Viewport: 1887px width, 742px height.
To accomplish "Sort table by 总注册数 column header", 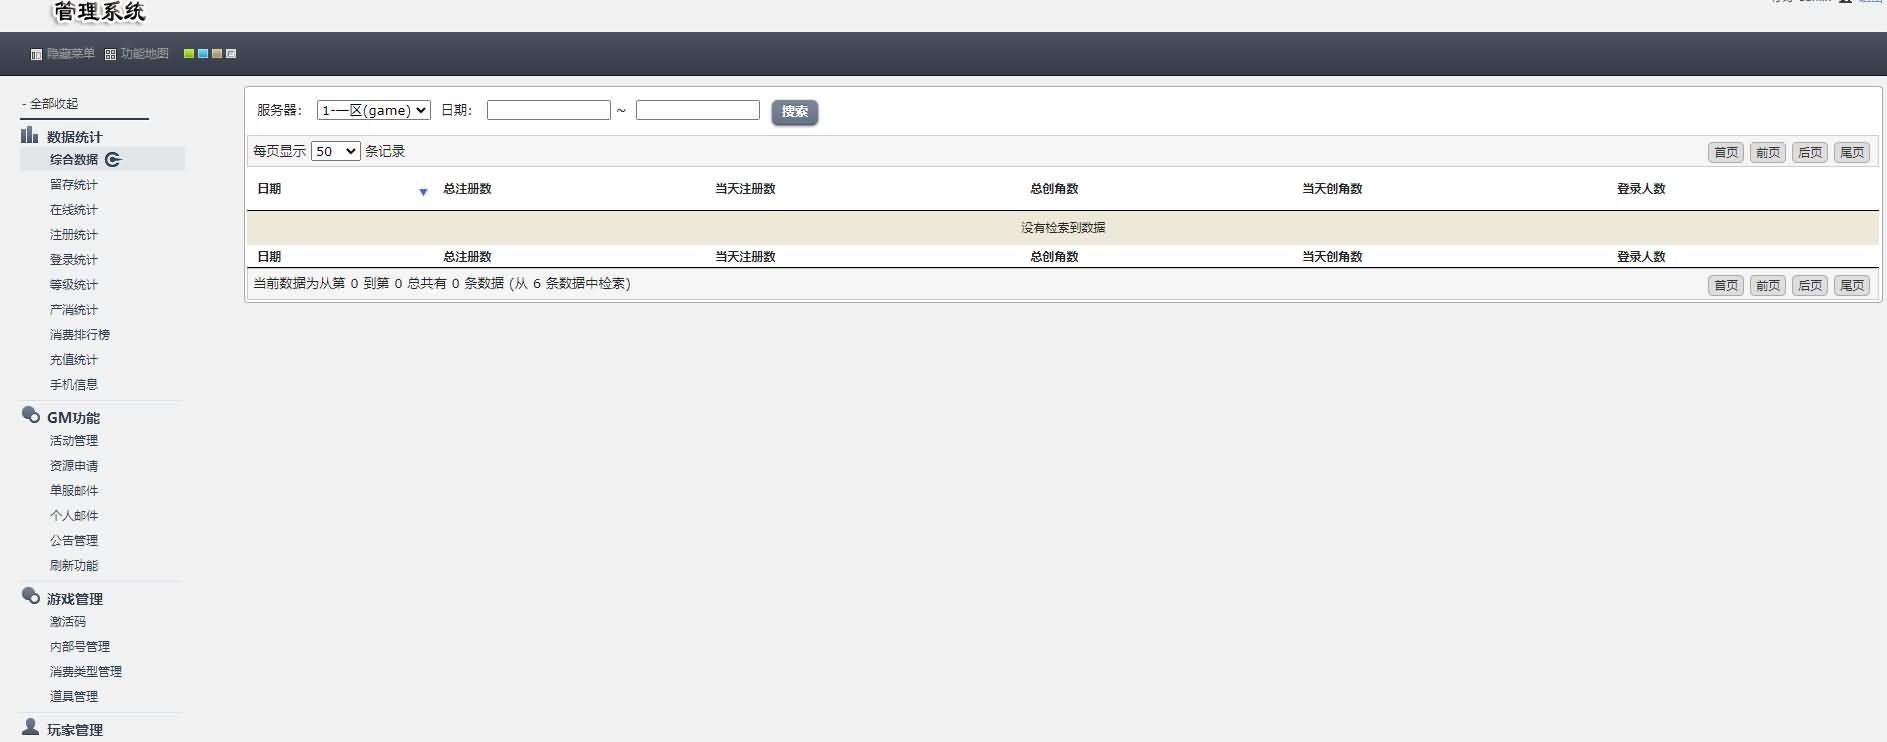I will pos(467,189).
